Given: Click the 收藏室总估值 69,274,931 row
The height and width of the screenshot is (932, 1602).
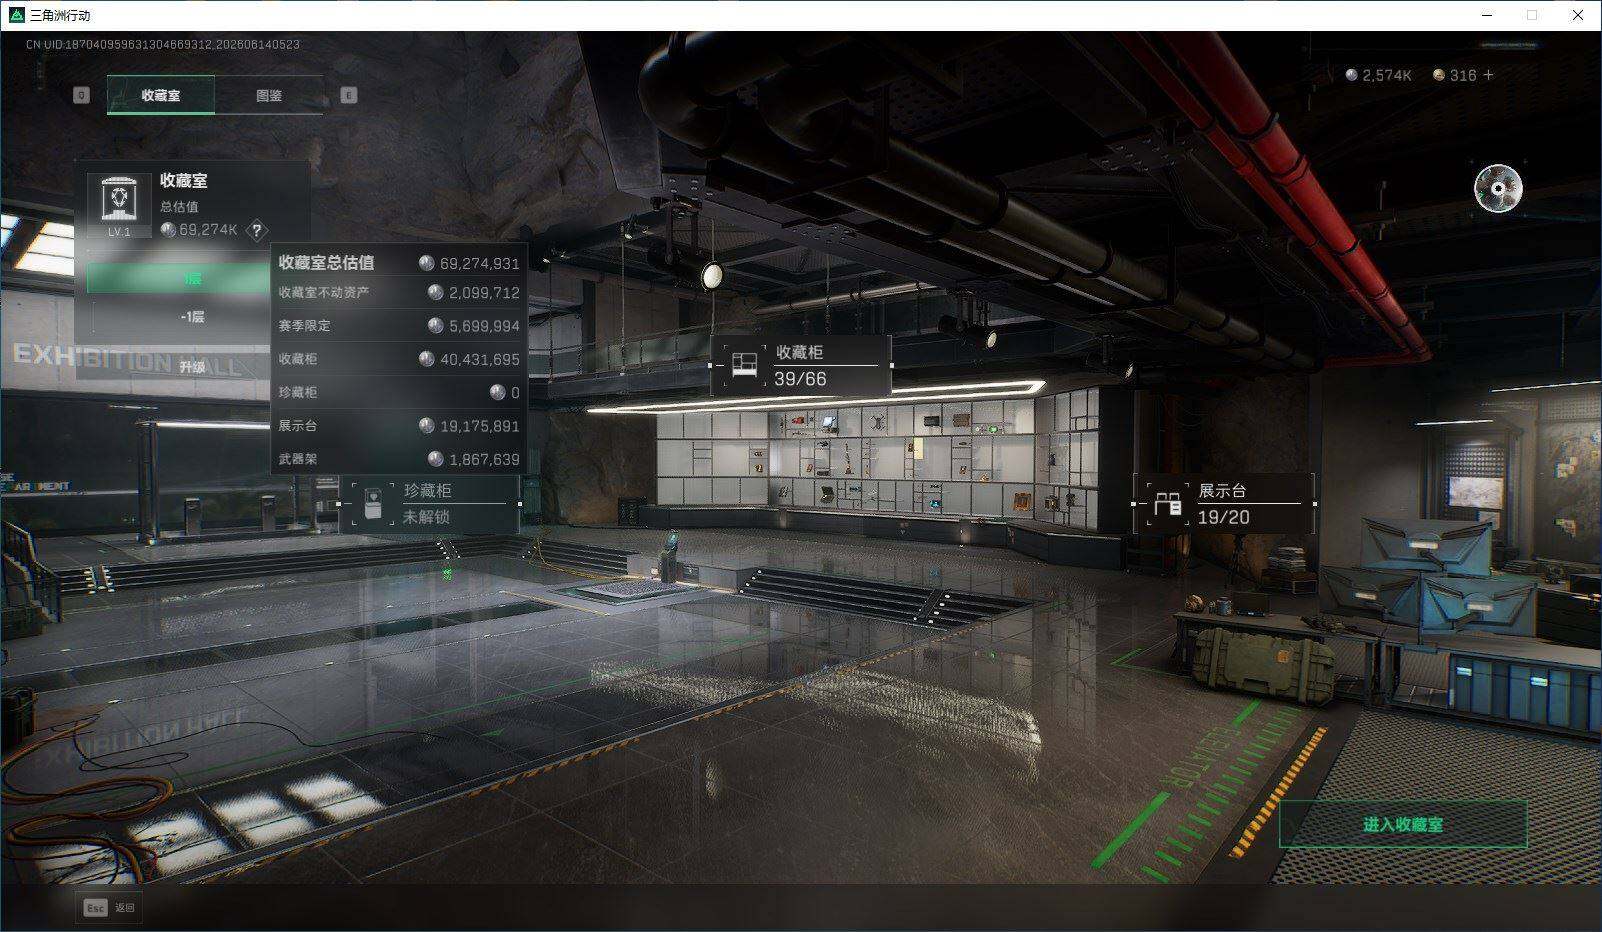Looking at the screenshot, I should pyautogui.click(x=398, y=263).
